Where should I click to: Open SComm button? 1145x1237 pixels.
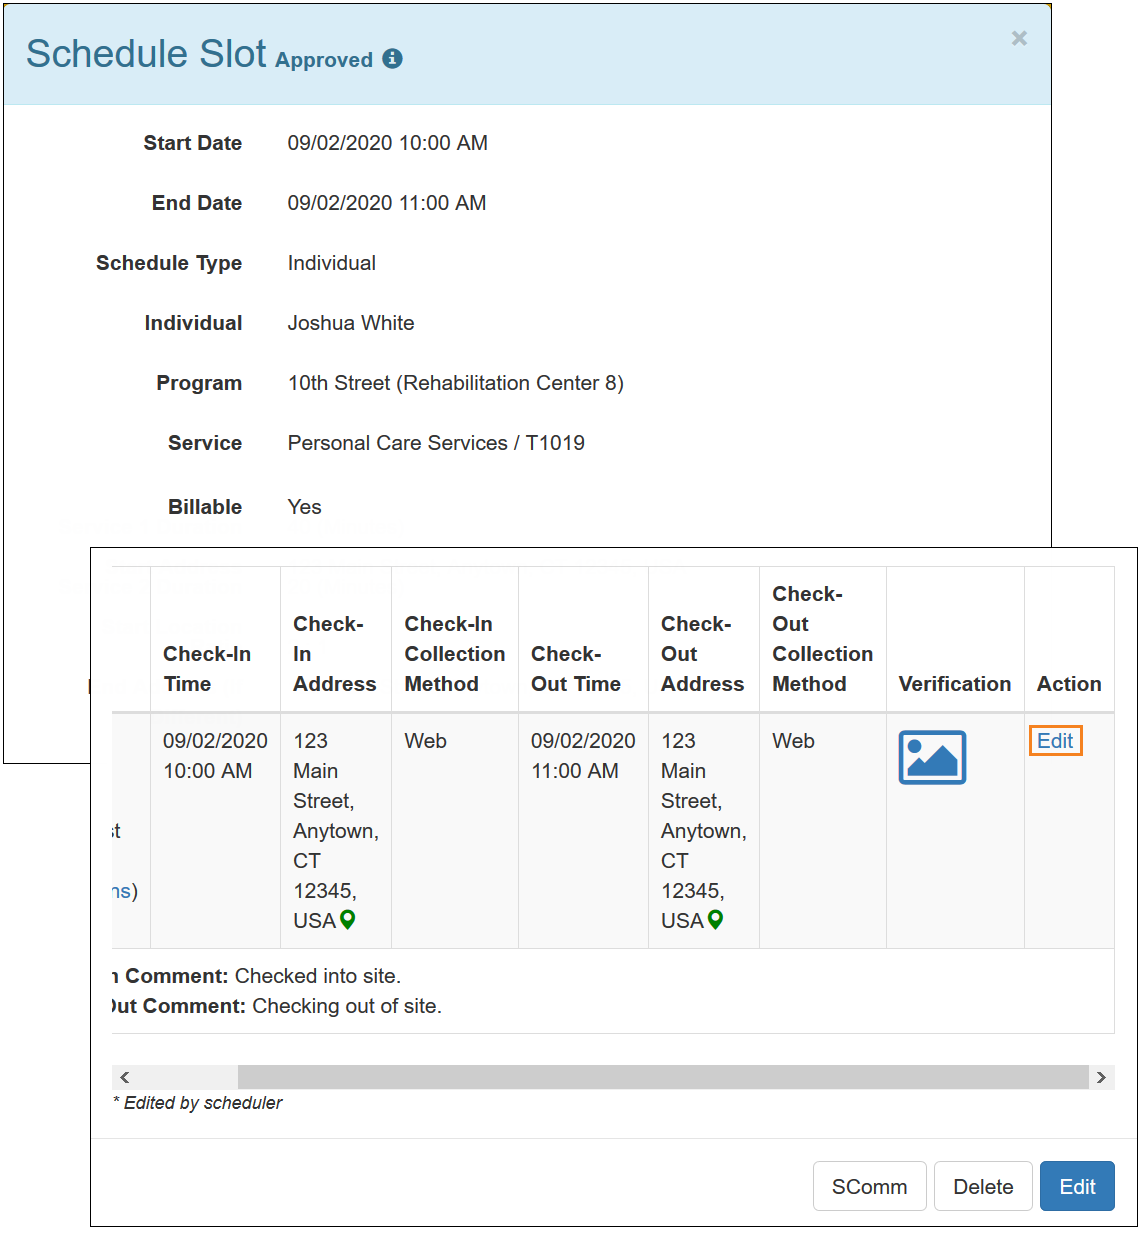pos(869,1186)
